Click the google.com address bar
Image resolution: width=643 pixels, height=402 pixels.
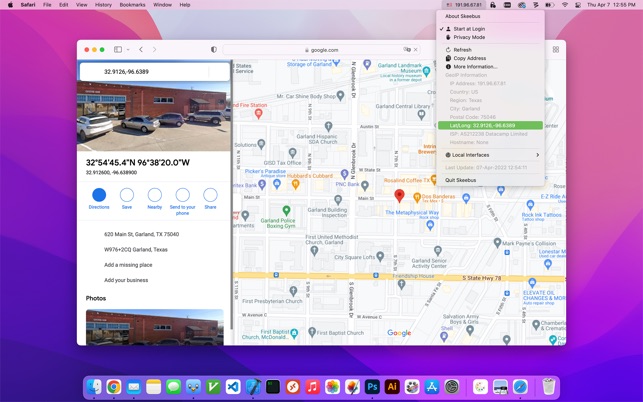[321, 50]
